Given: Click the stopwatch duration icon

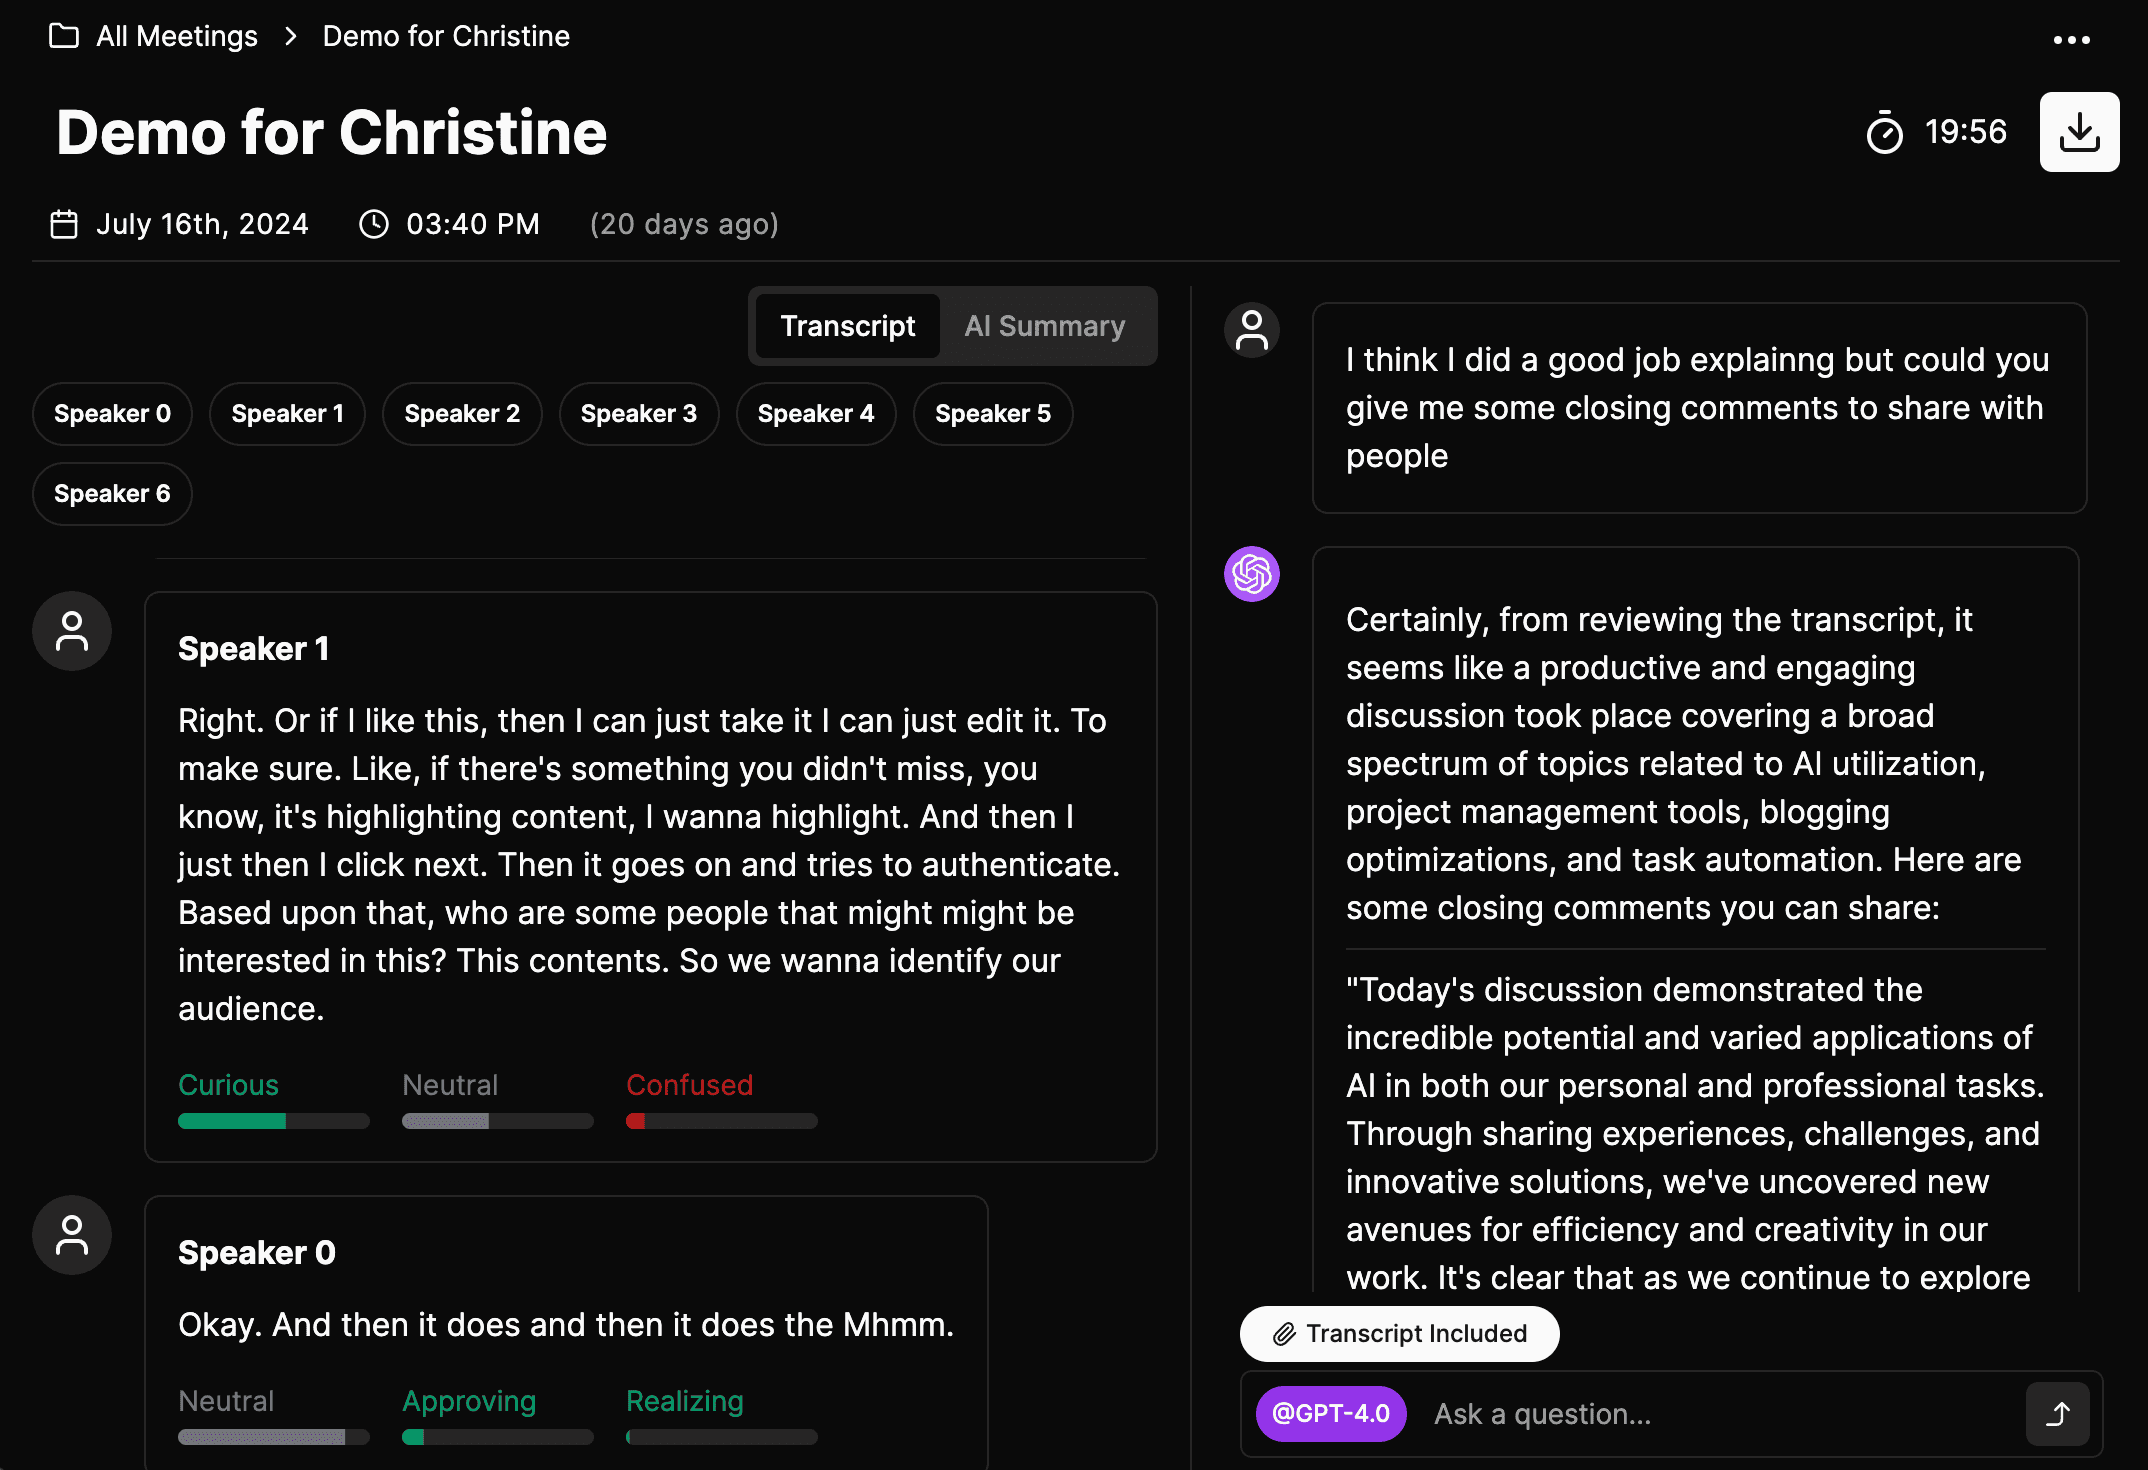Looking at the screenshot, I should coord(1884,132).
